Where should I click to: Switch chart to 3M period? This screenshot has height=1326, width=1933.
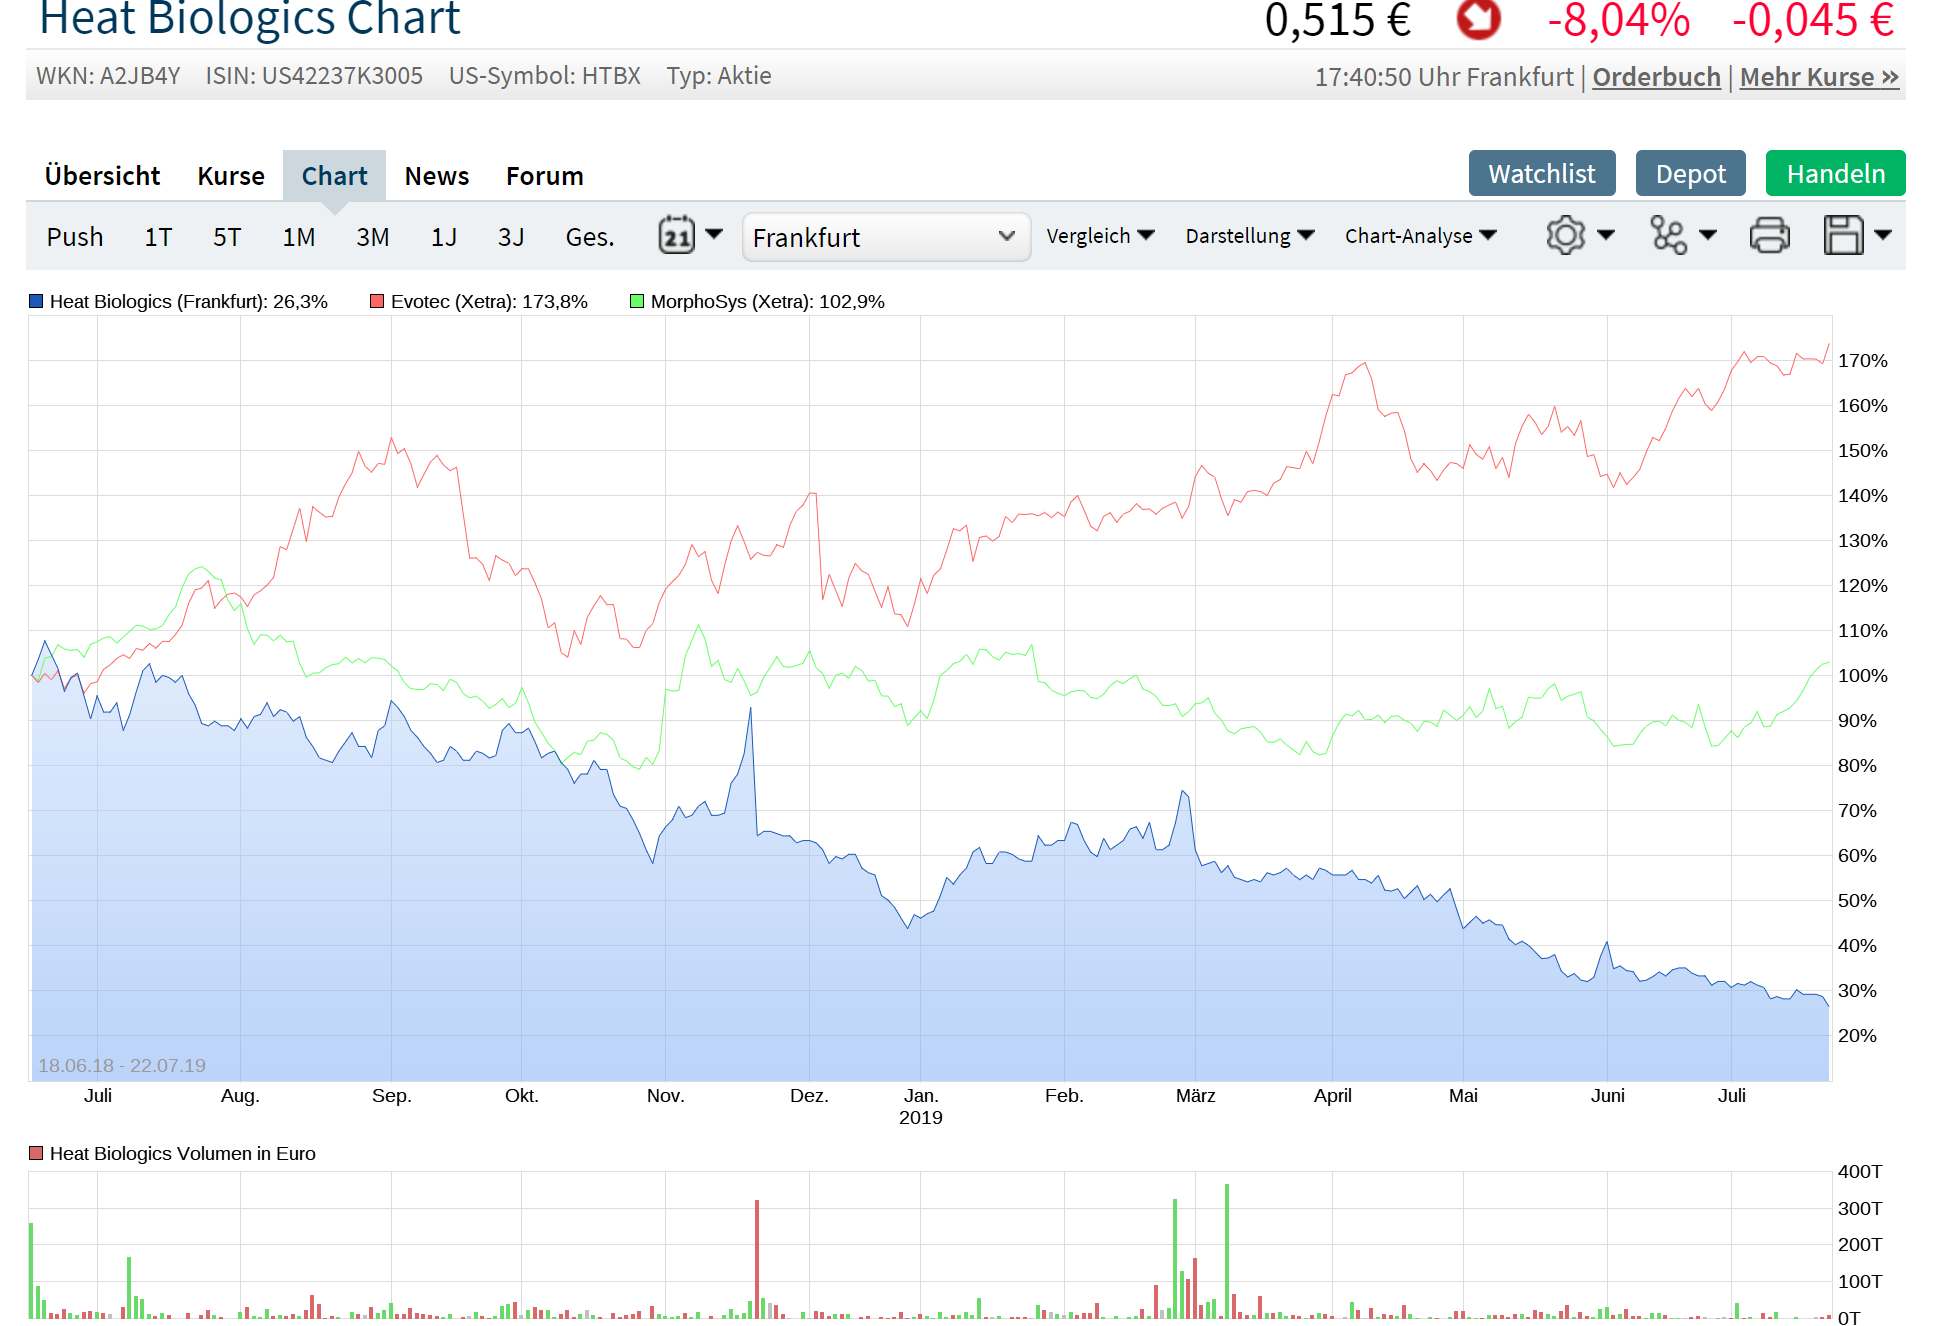[x=372, y=237]
